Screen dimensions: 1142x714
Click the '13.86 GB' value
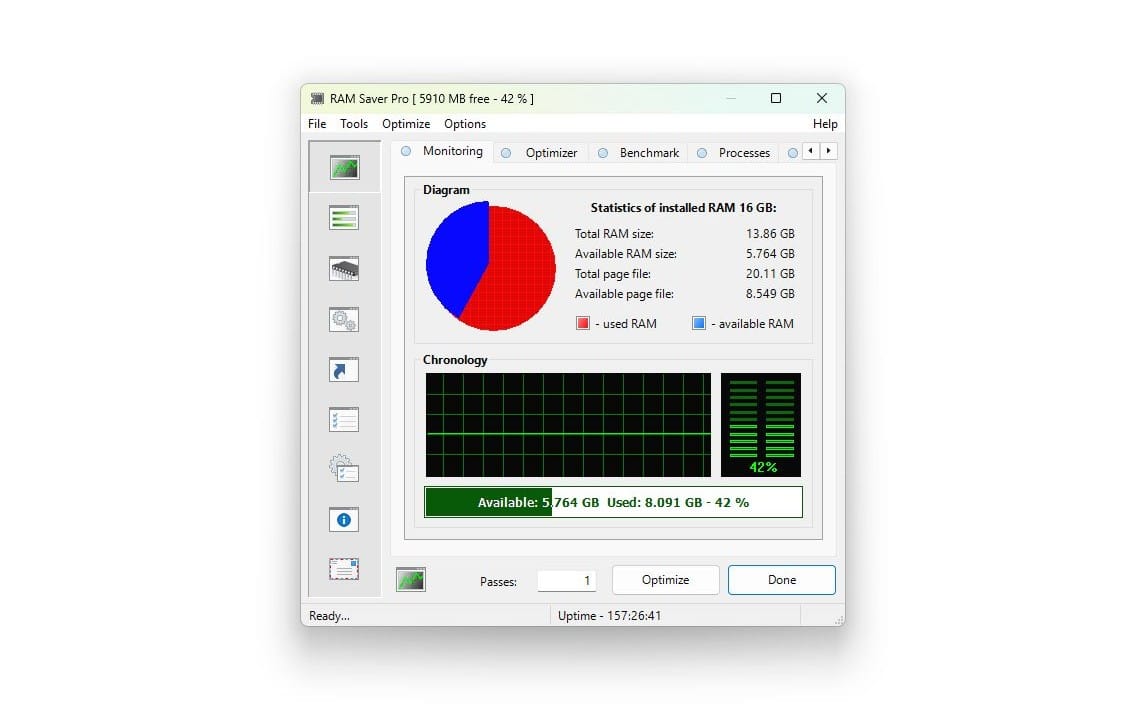click(770, 234)
